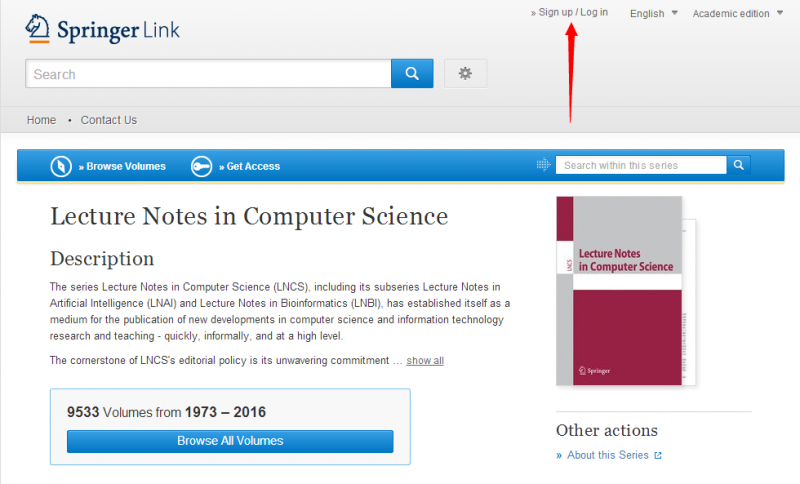This screenshot has height=484, width=800.
Task: Open the Academic edition dropdown
Action: click(737, 13)
